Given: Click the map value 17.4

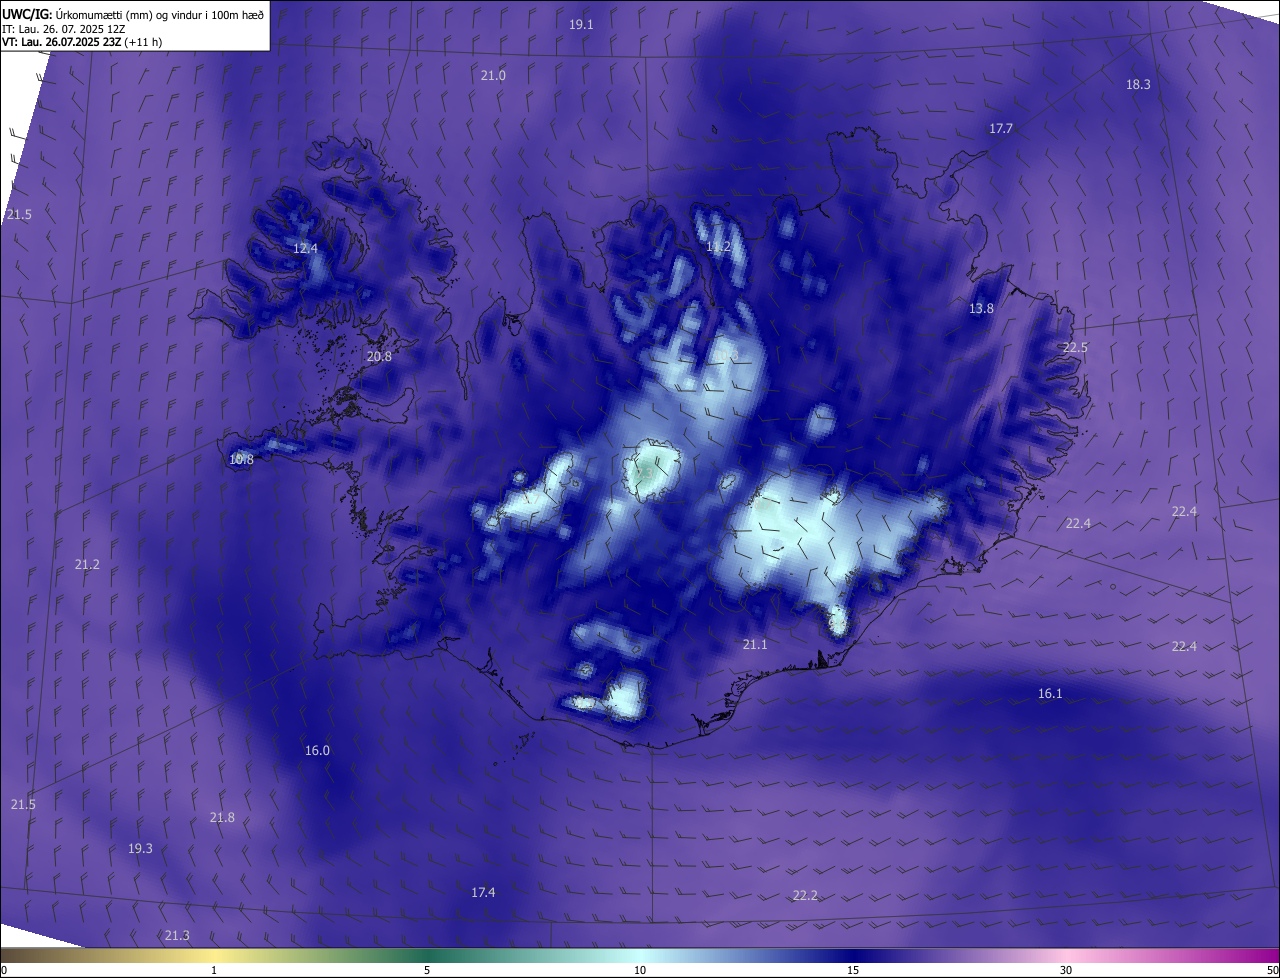Looking at the screenshot, I should 483,893.
